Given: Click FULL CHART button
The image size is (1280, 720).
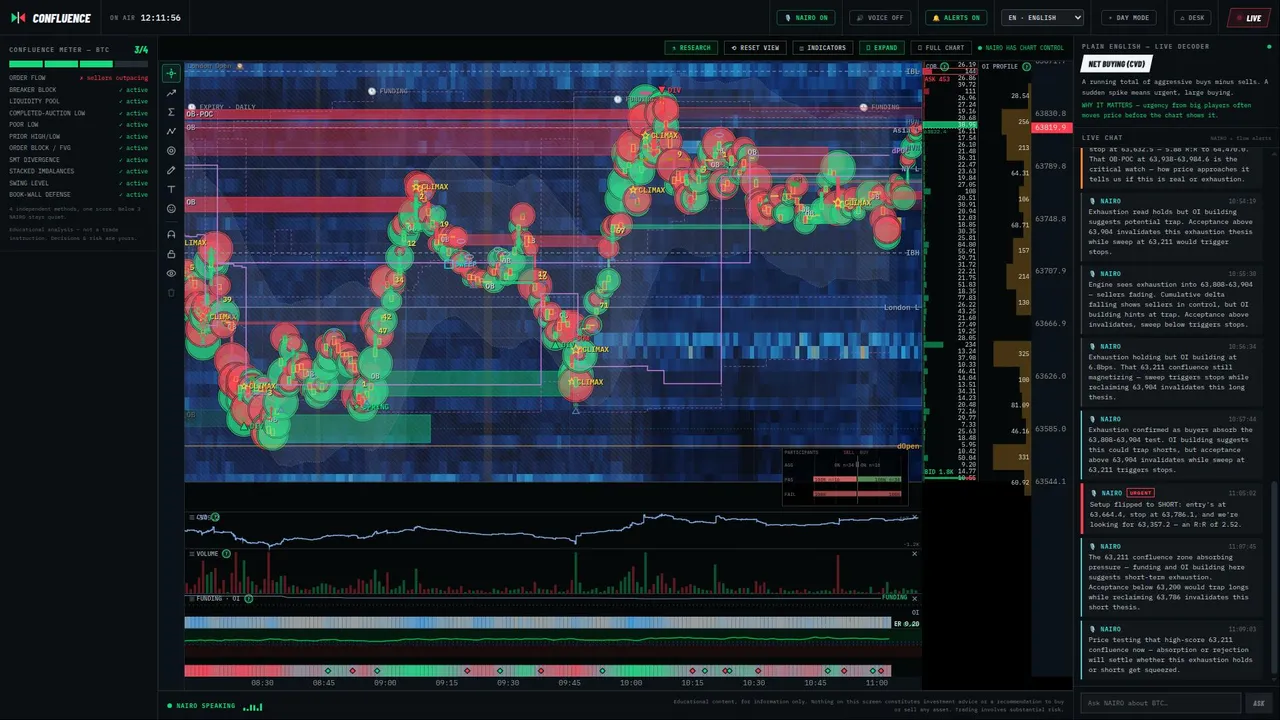Looking at the screenshot, I should click(x=941, y=48).
